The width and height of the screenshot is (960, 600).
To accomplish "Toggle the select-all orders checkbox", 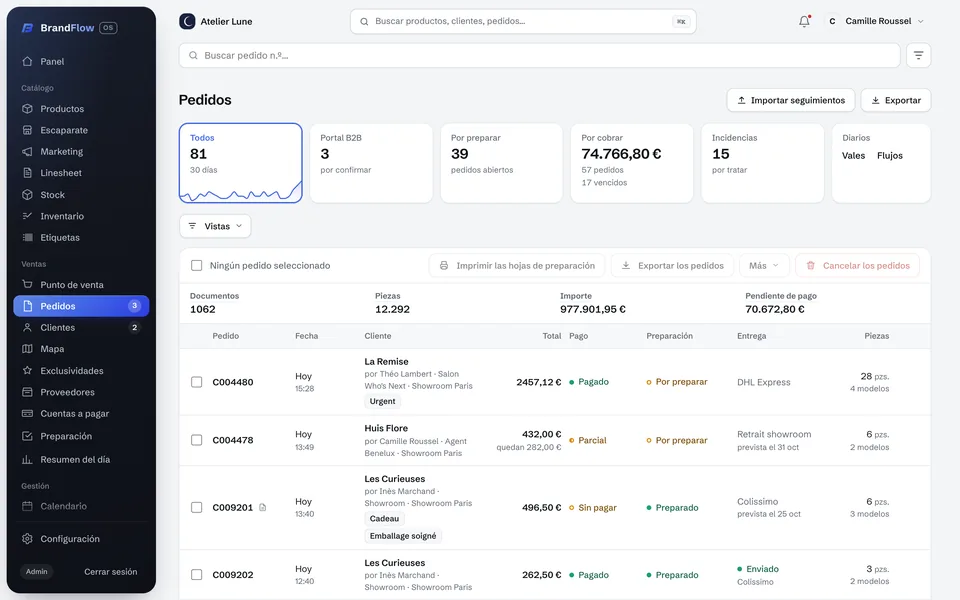I will [x=197, y=265].
